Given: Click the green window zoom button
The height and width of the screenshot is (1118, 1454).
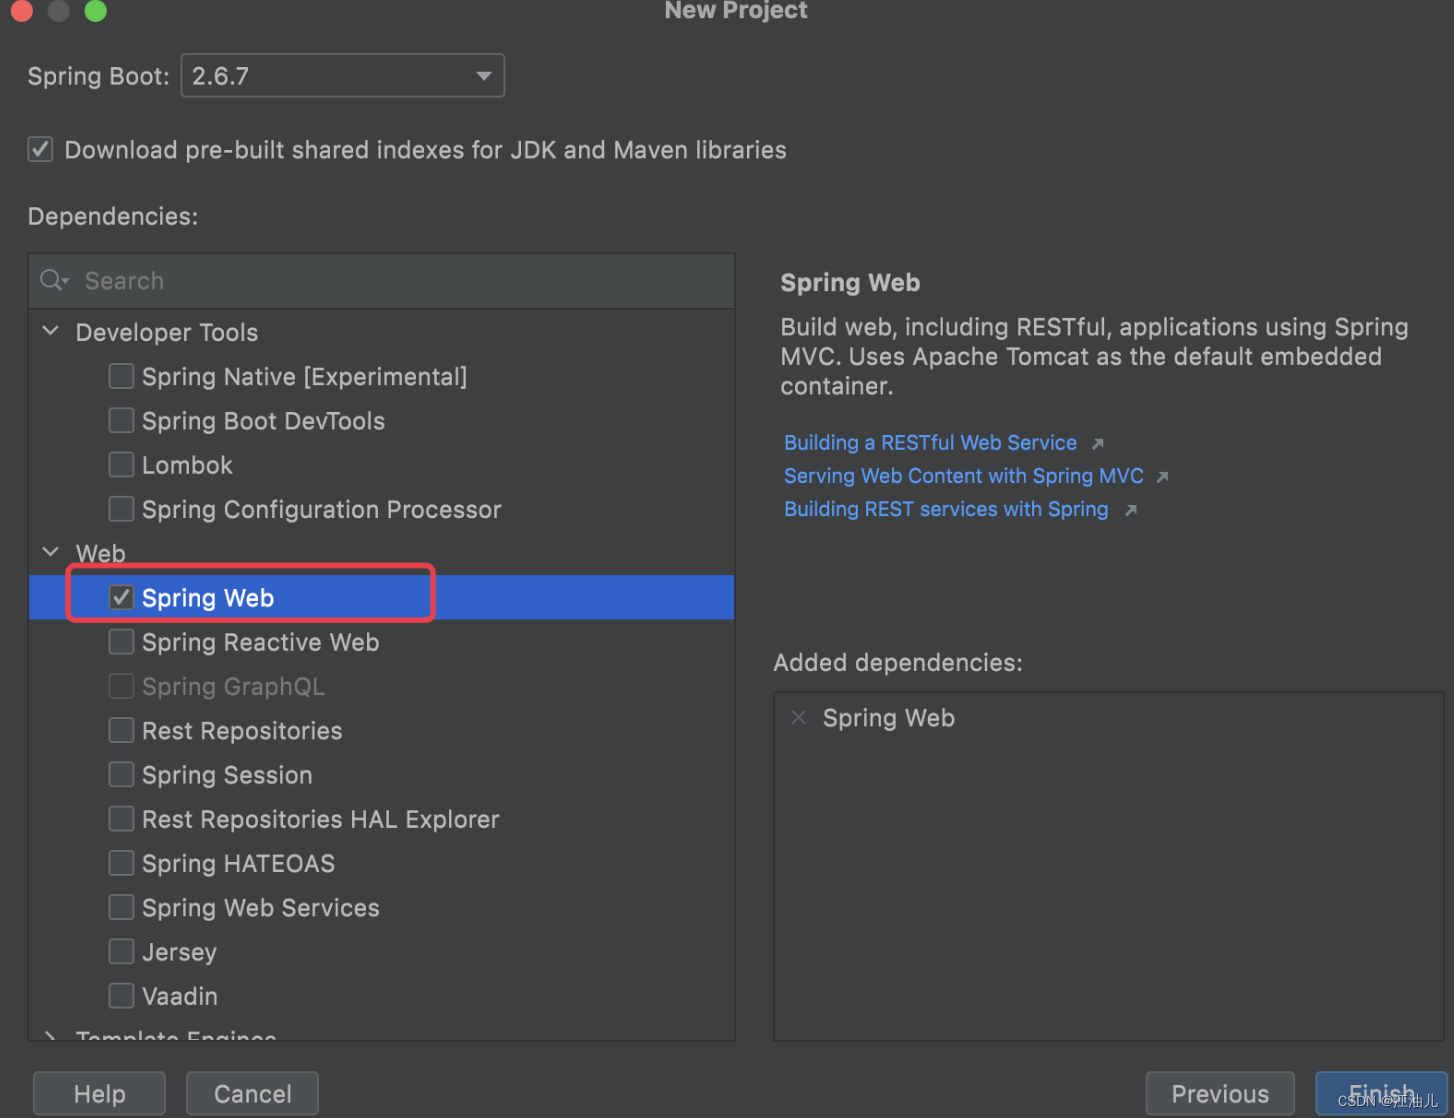Looking at the screenshot, I should [96, 11].
